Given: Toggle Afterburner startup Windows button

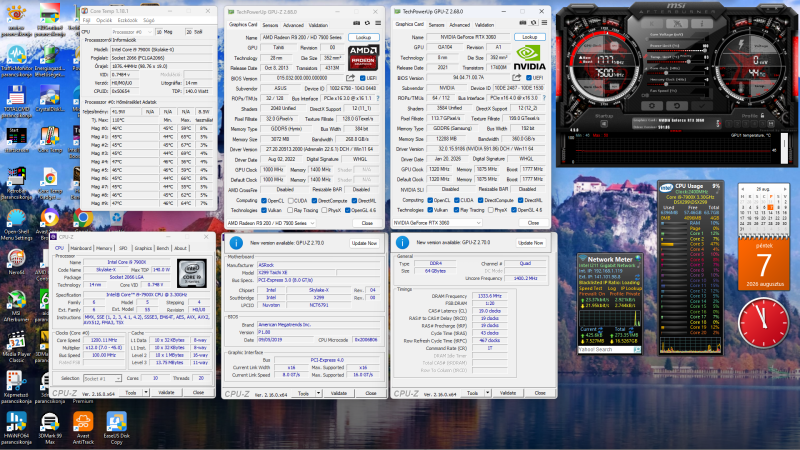Looking at the screenshot, I should coord(604,124).
